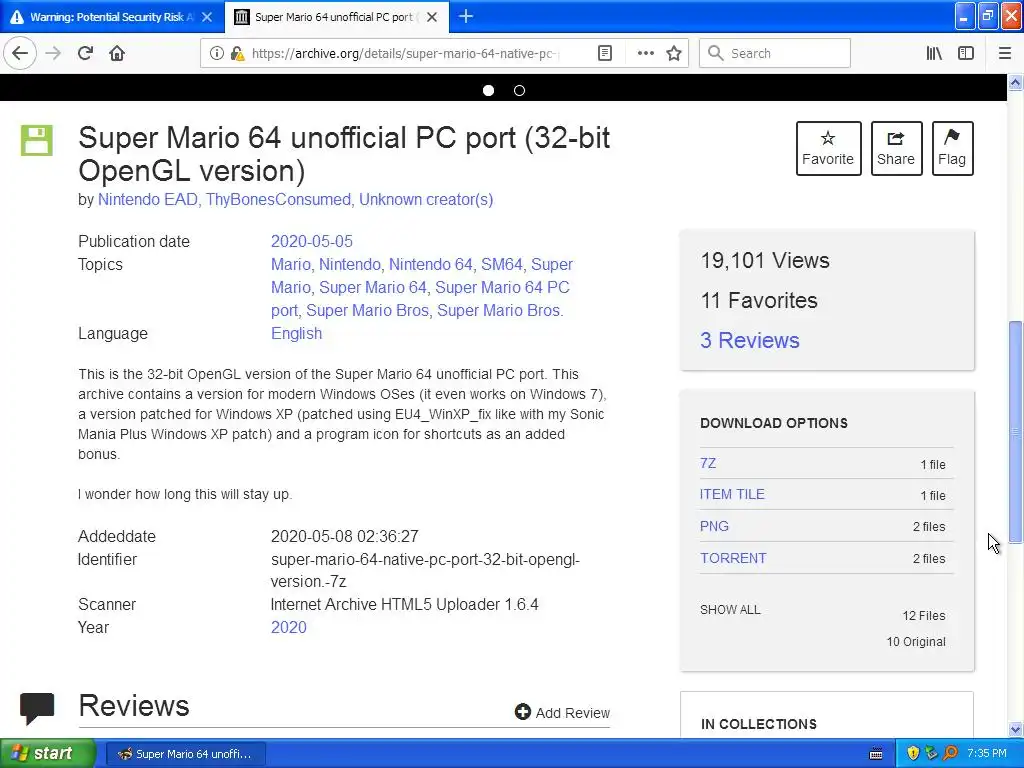Click the keyboard icon in system tray

coord(876,754)
